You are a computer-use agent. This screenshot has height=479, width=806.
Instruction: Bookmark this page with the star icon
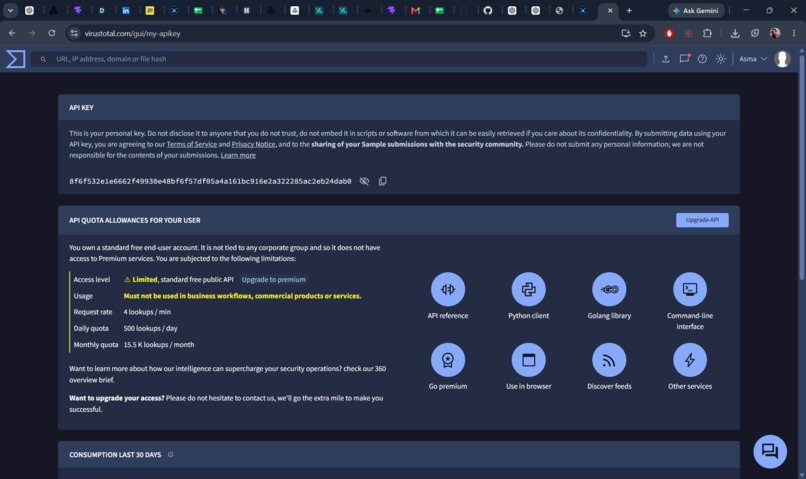click(643, 33)
